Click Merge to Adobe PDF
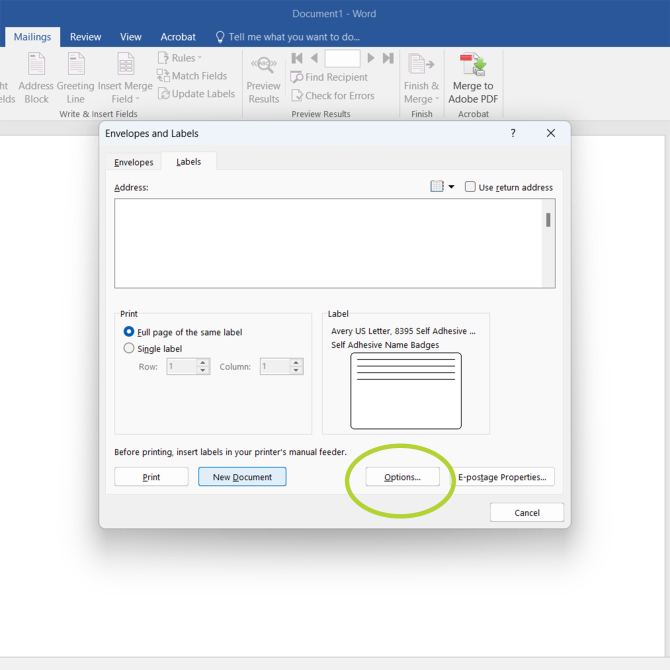670x670 pixels. pyautogui.click(x=473, y=79)
